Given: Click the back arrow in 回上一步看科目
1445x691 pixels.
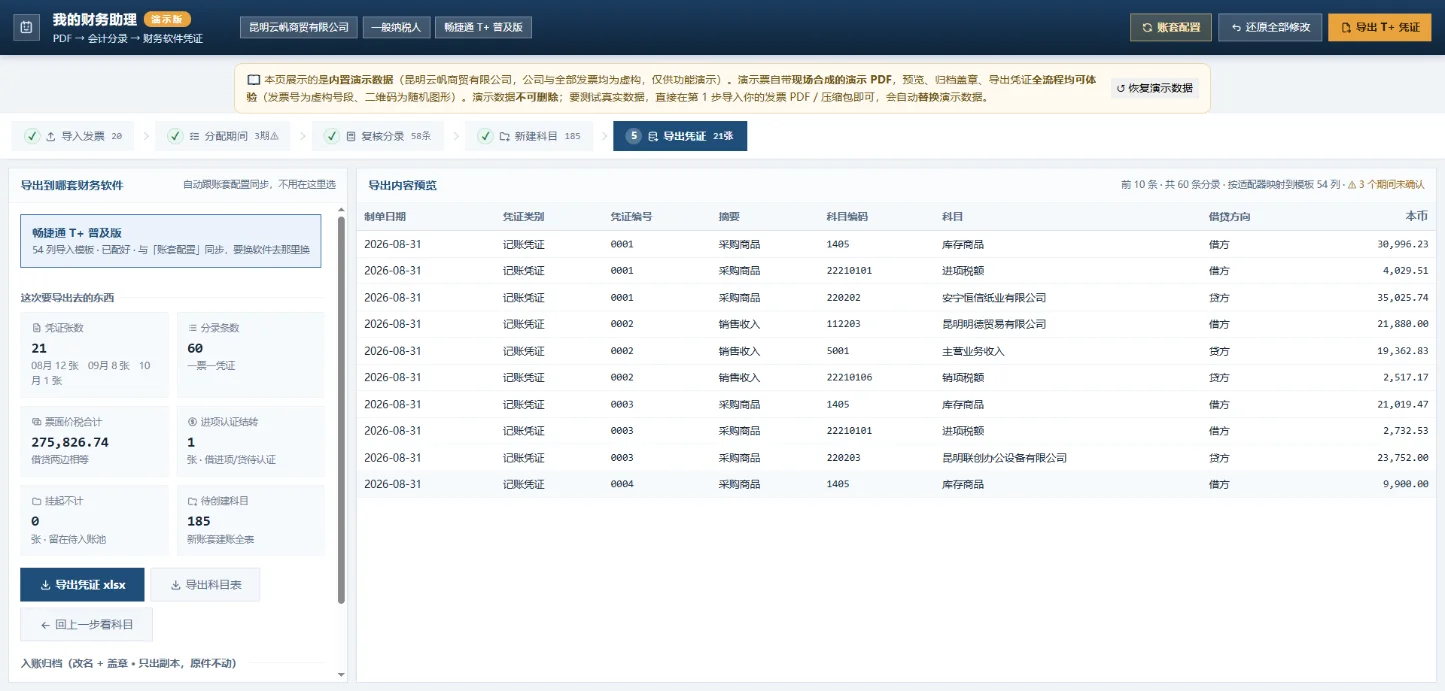Looking at the screenshot, I should click(45, 624).
